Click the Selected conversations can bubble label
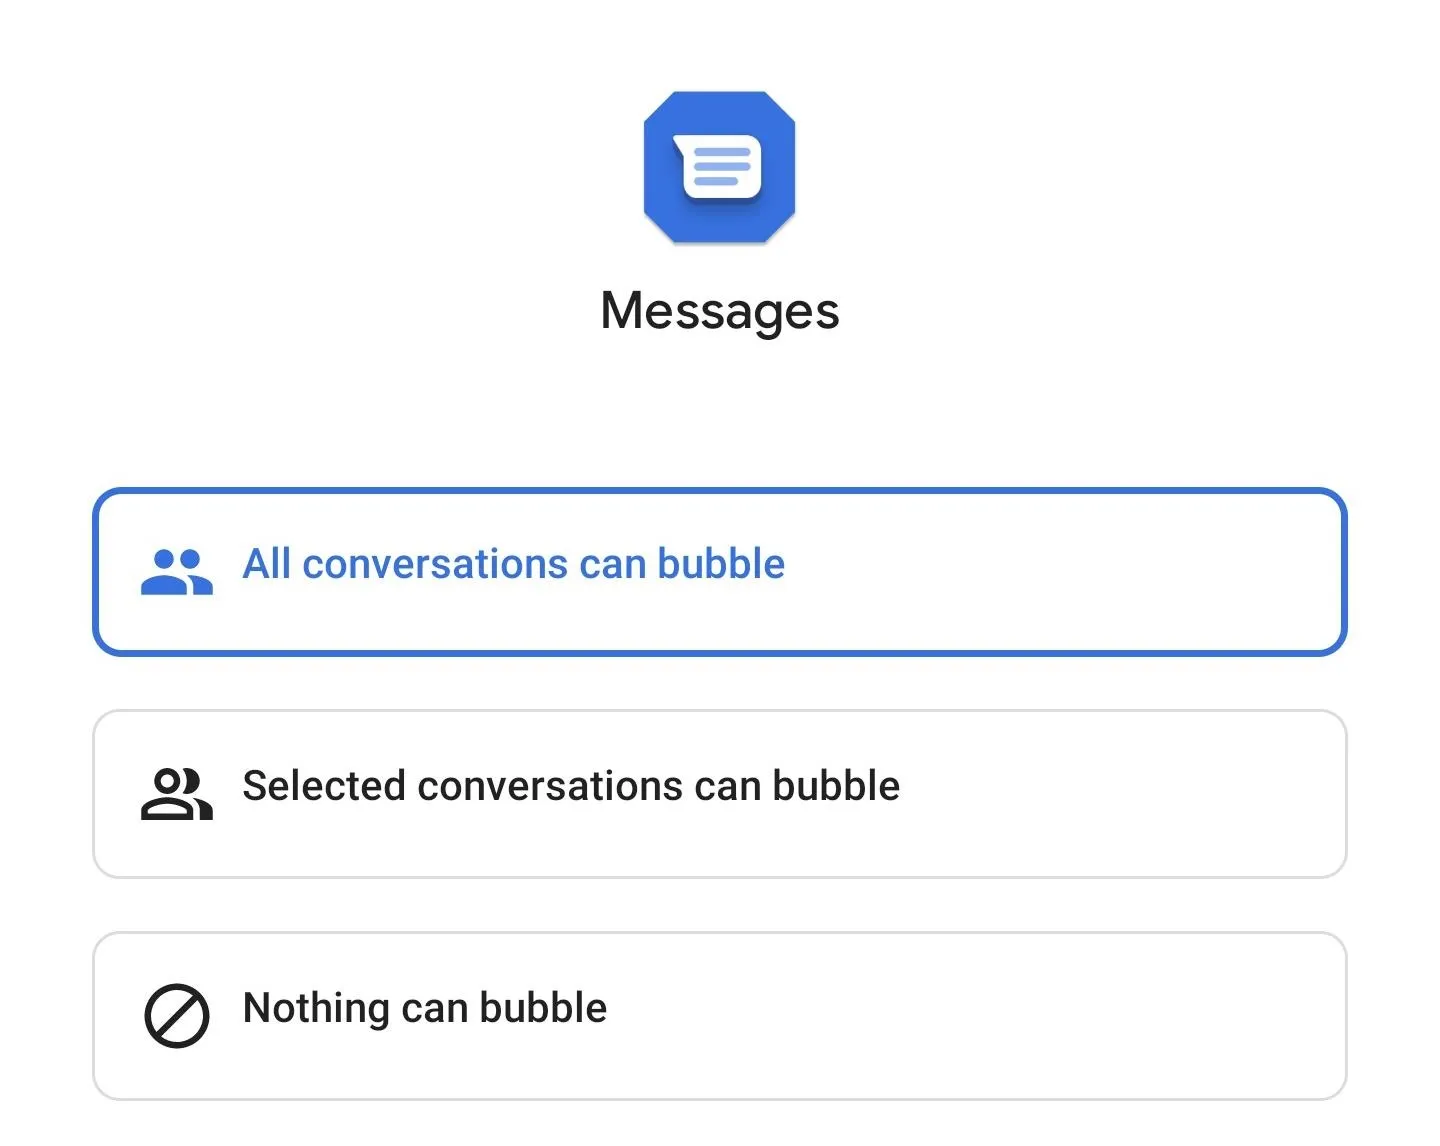The image size is (1440, 1146). point(571,786)
